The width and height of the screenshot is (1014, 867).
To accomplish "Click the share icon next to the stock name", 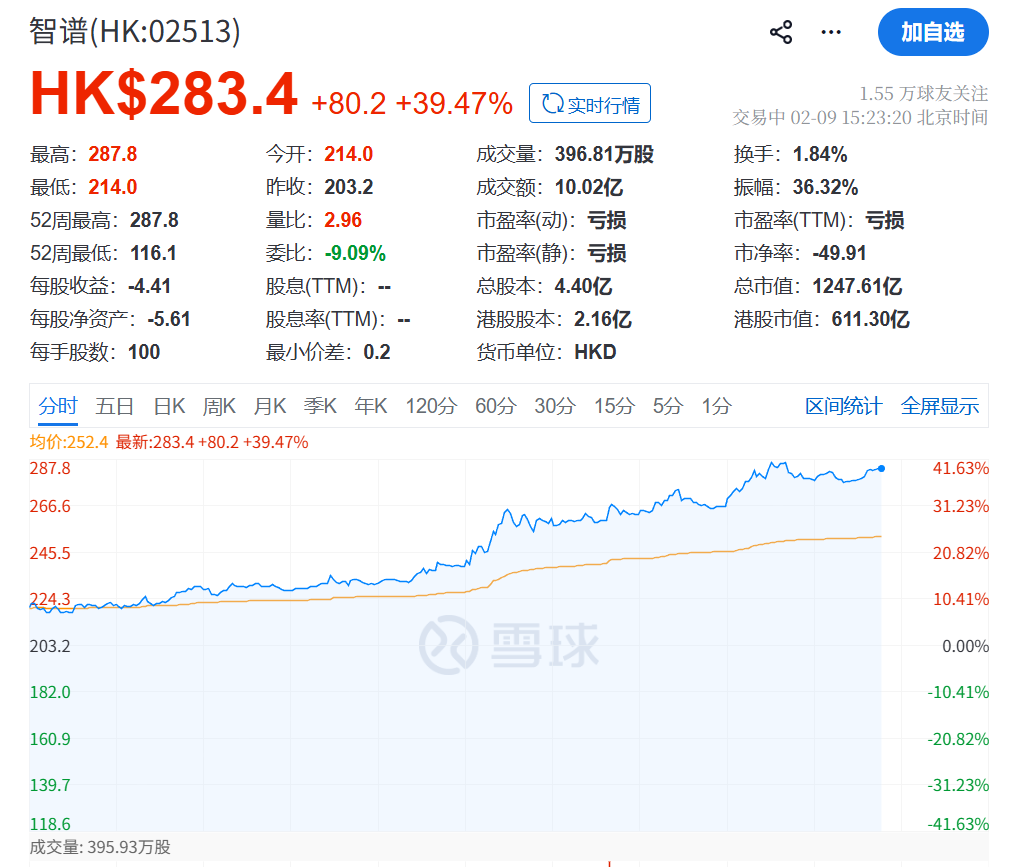I will (x=781, y=32).
